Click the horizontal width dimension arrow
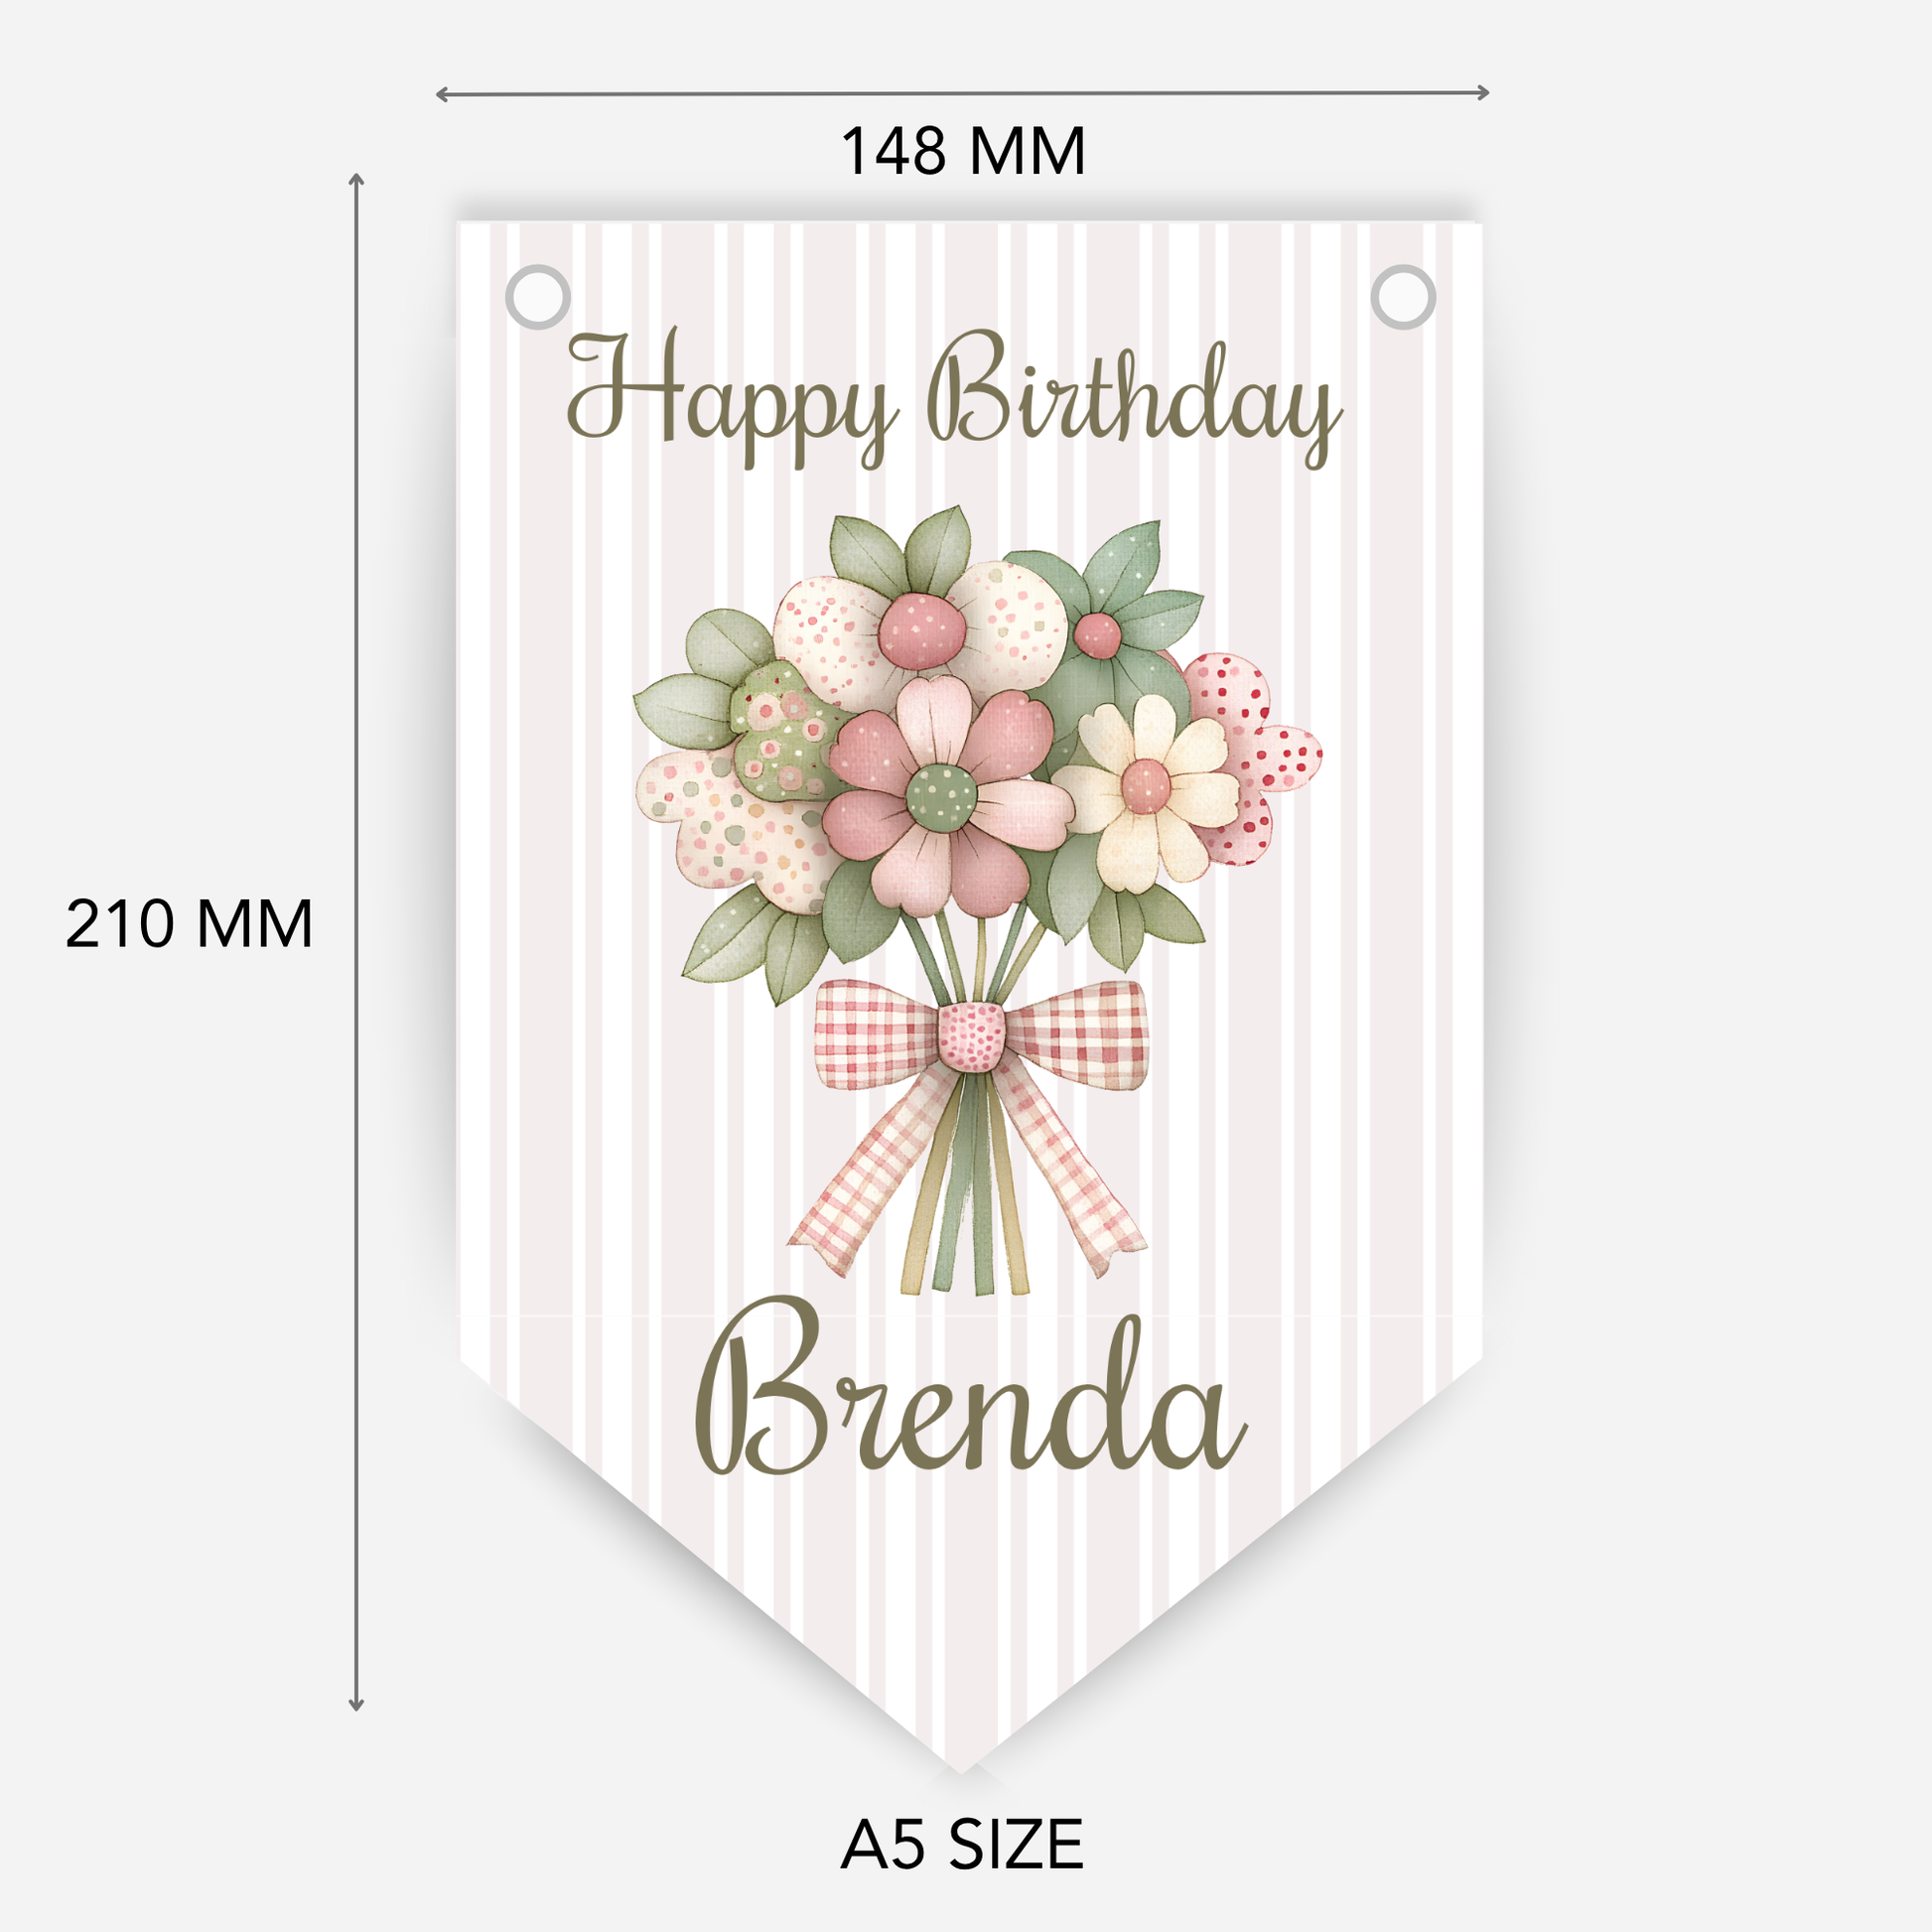Image resolution: width=1932 pixels, height=1932 pixels. click(x=963, y=93)
